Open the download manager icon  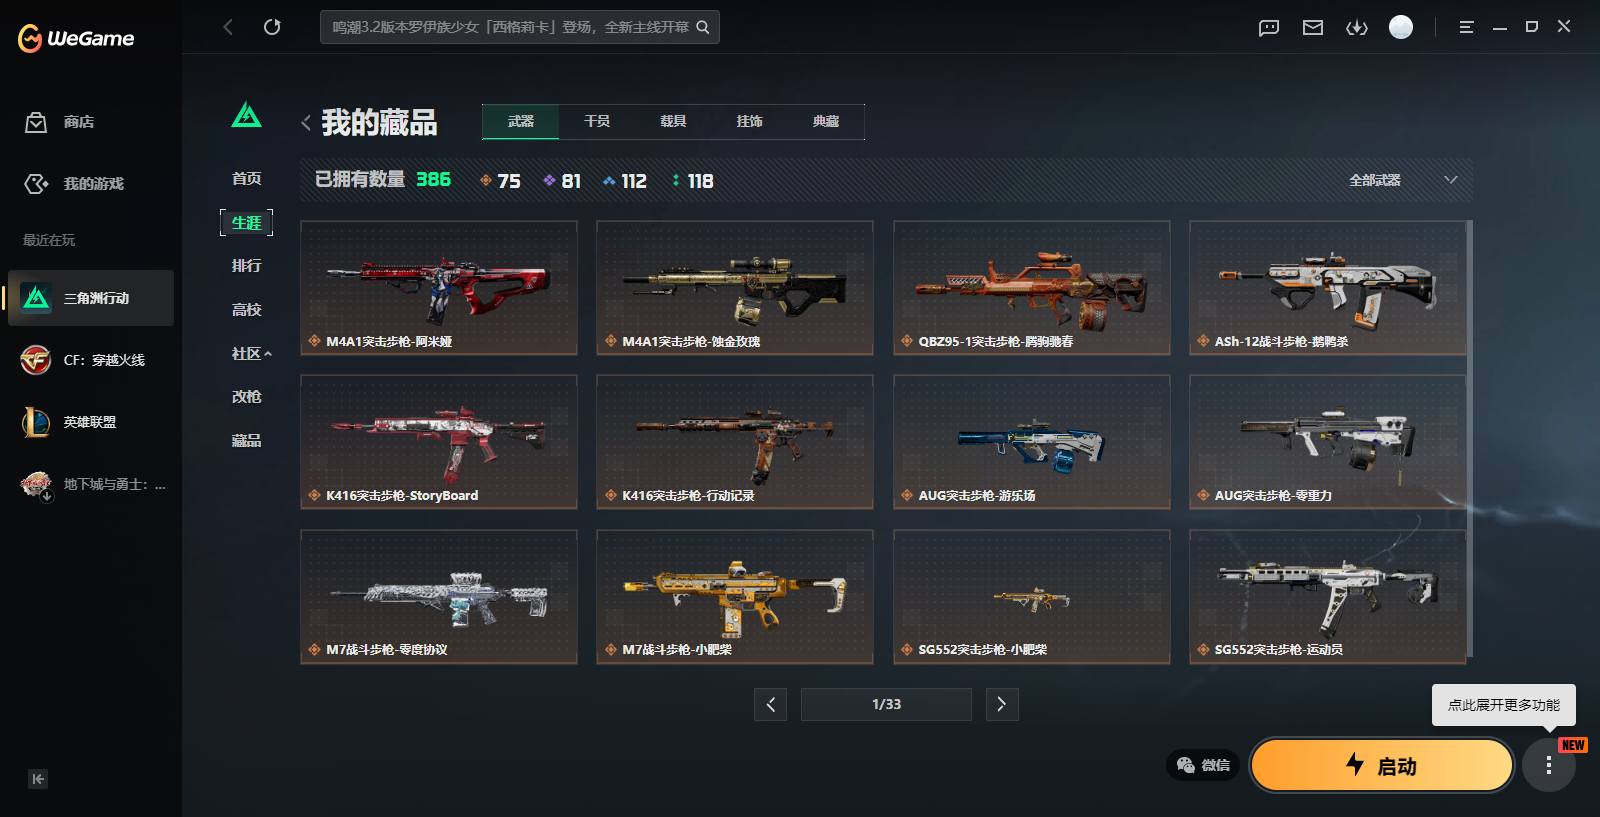pyautogui.click(x=1357, y=27)
